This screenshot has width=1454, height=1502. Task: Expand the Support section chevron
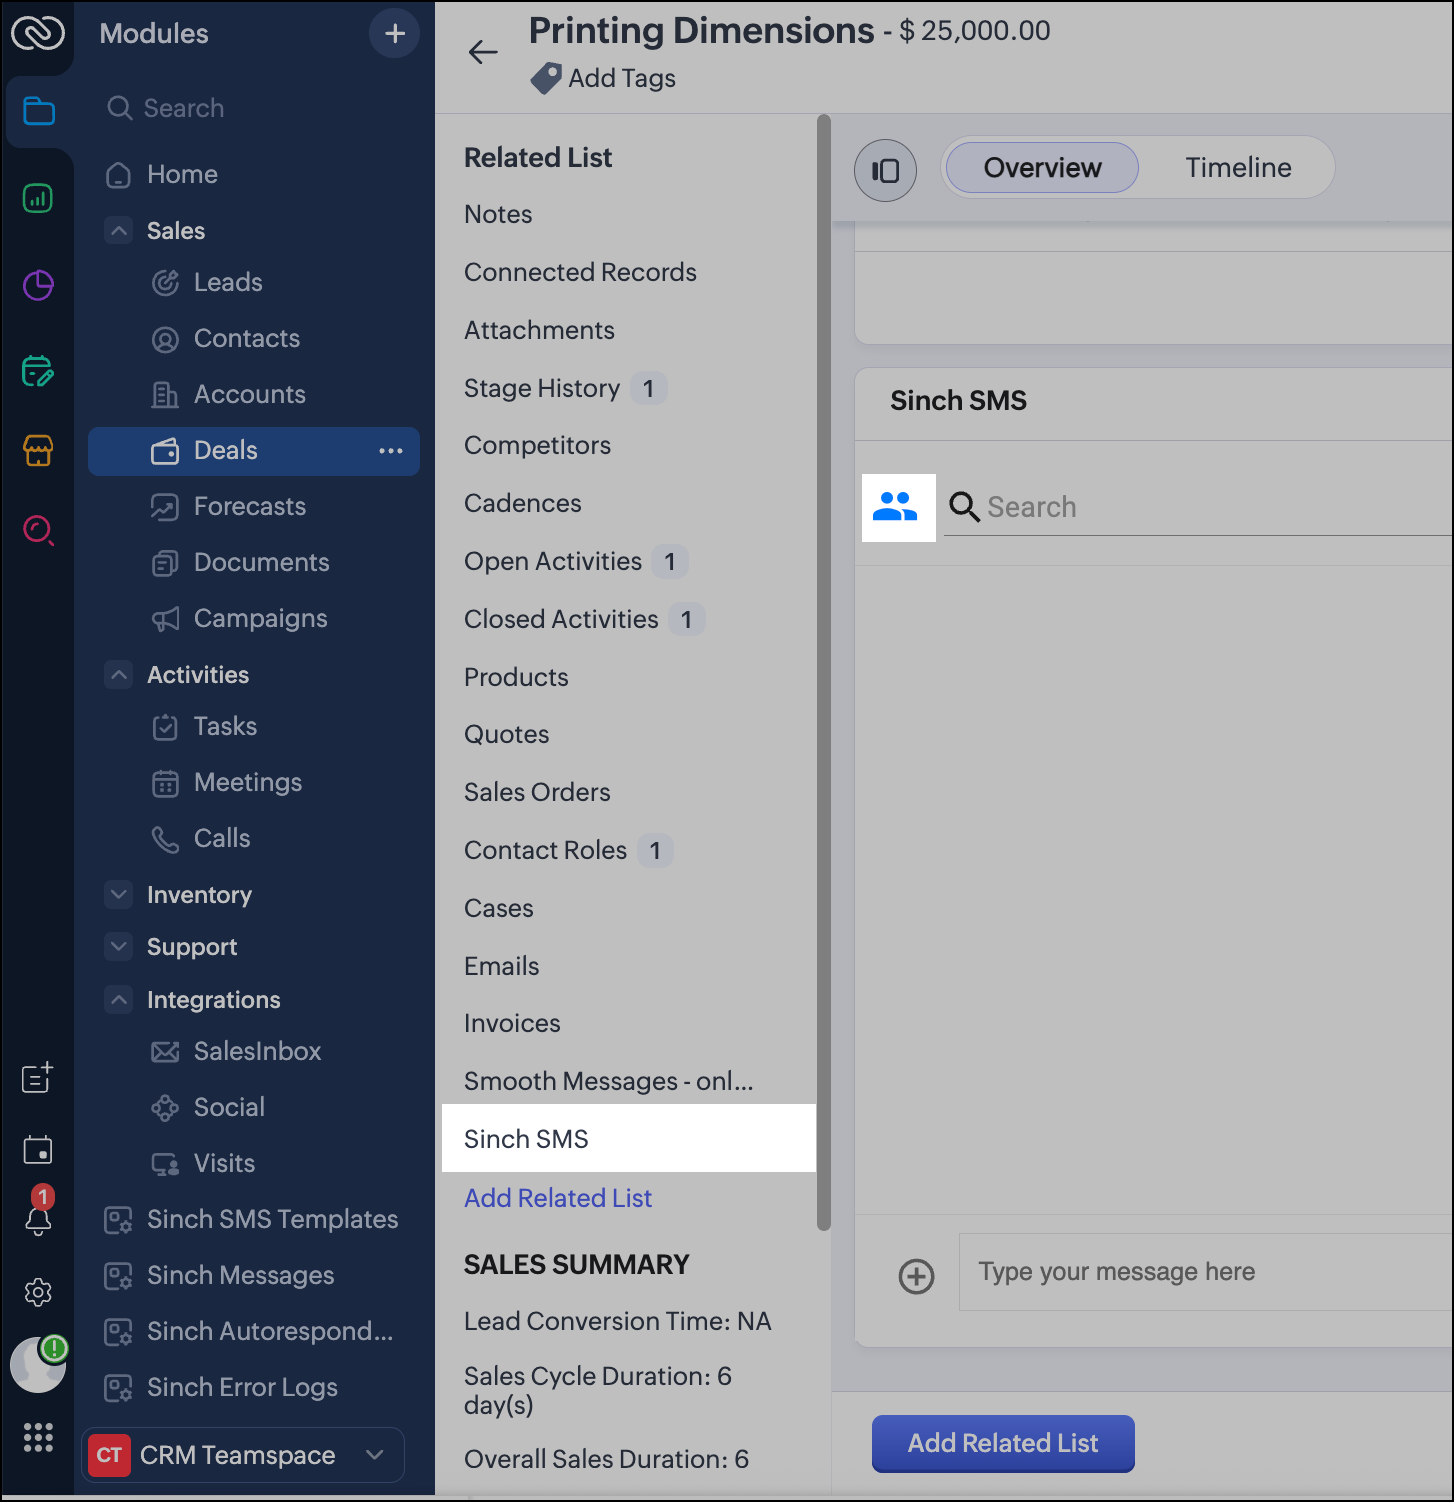[x=119, y=946]
